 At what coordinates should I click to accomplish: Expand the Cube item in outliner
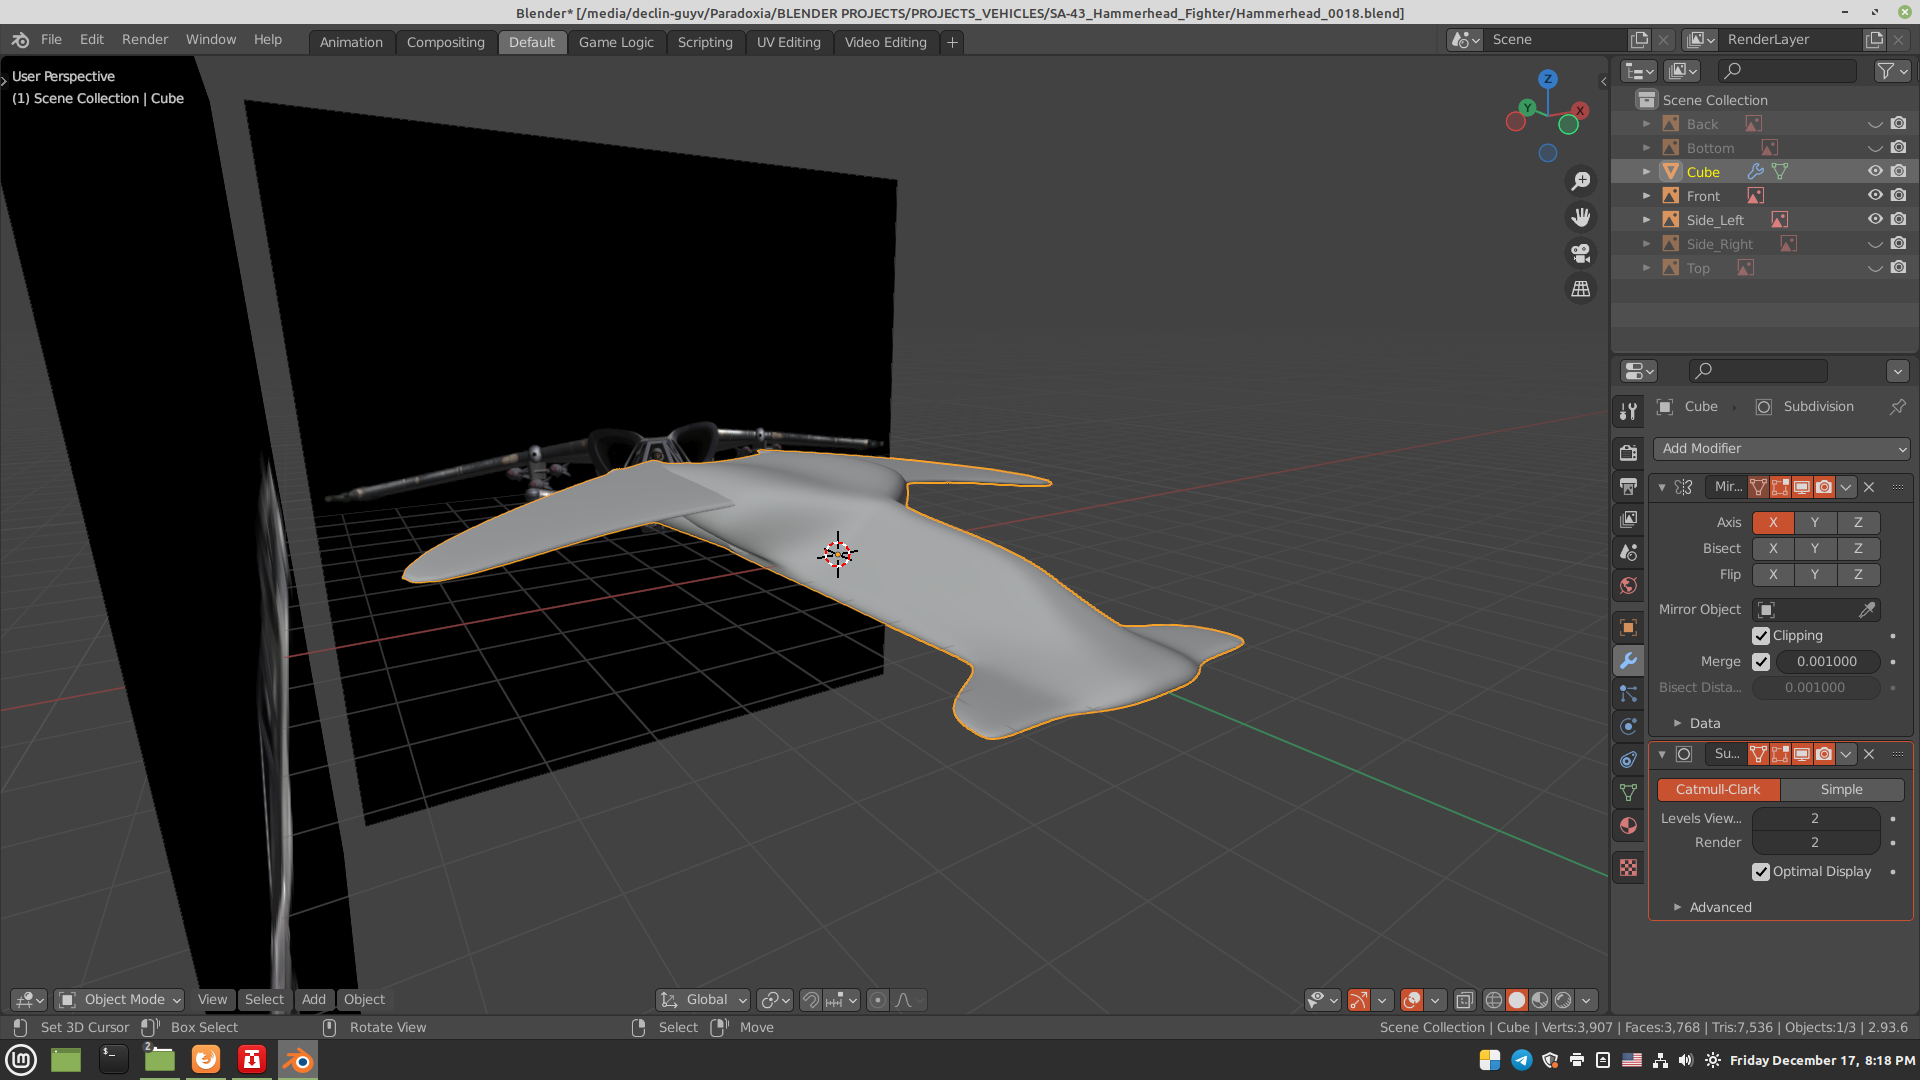(1646, 172)
